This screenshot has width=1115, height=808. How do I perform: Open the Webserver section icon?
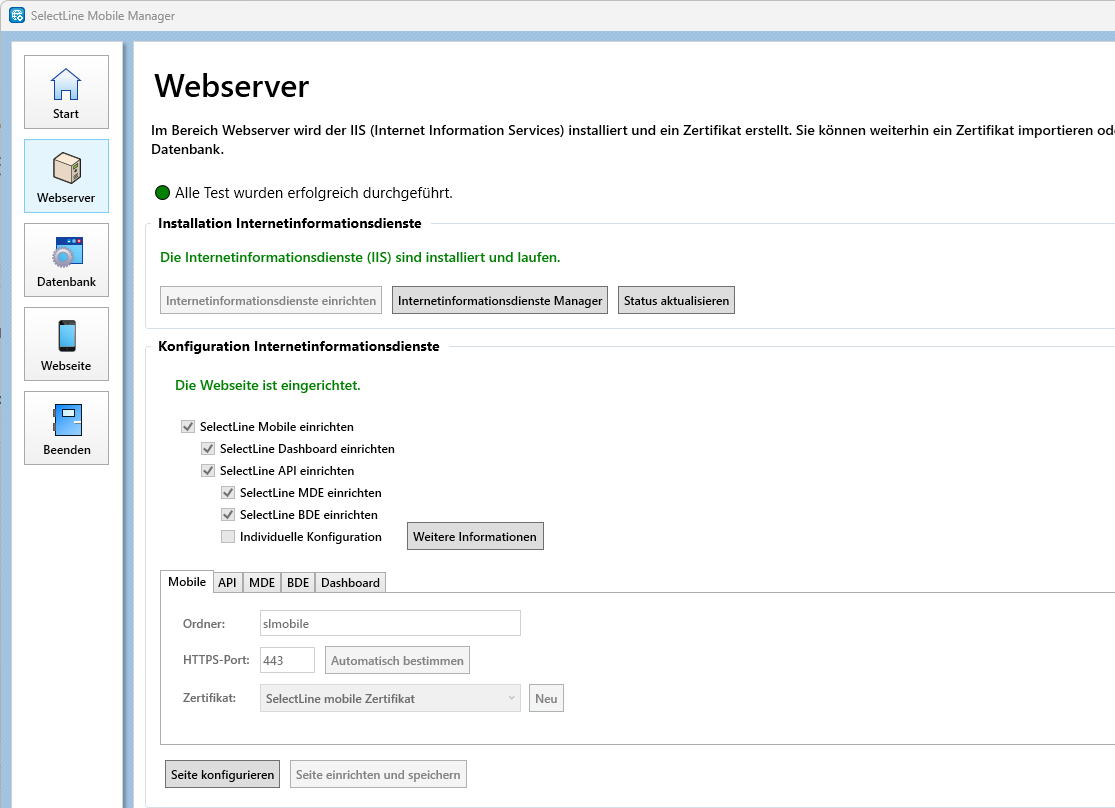pos(66,169)
